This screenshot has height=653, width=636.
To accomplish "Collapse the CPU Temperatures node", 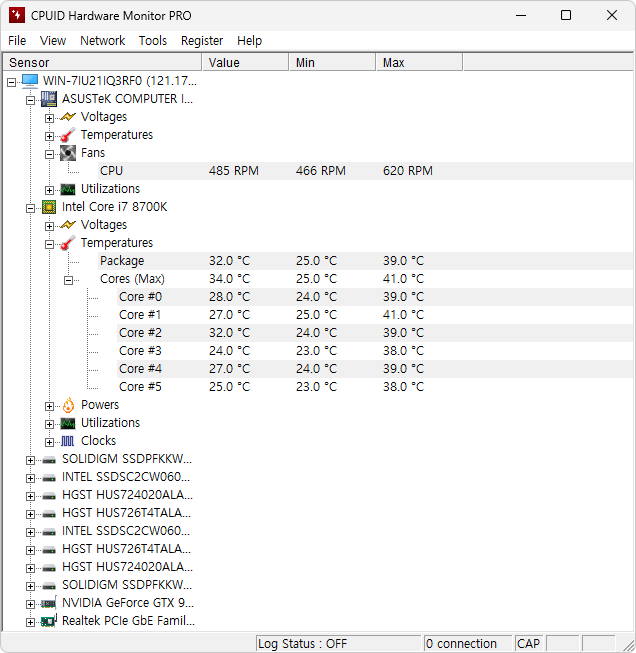I will coord(49,244).
